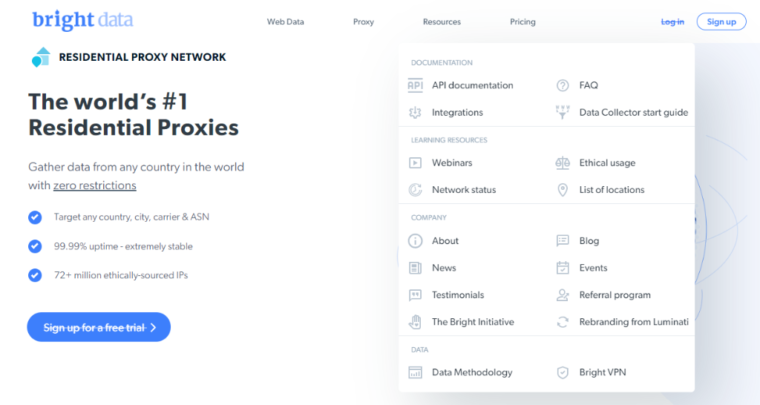
Task: Click the FAQ question mark icon
Action: click(x=562, y=85)
